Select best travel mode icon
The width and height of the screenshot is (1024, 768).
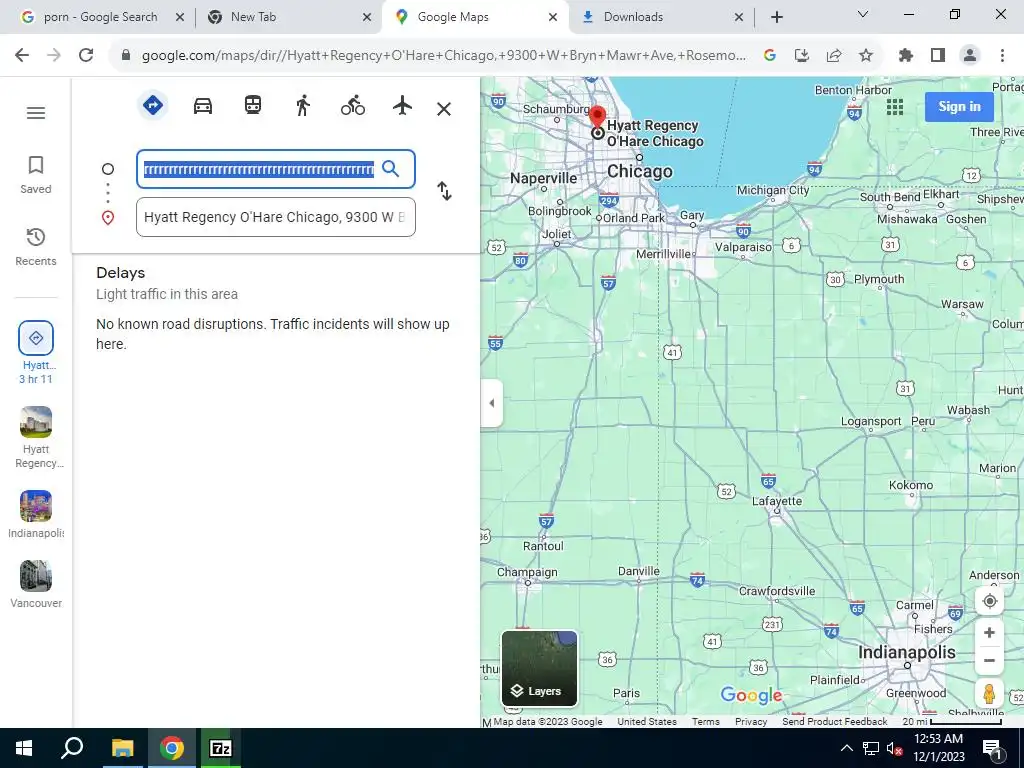coord(153,105)
